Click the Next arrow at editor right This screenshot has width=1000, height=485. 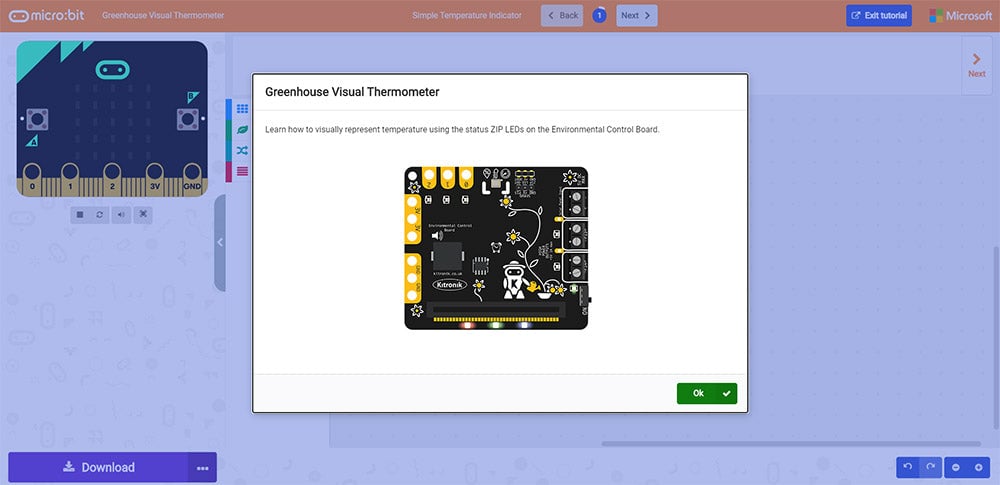click(x=976, y=65)
